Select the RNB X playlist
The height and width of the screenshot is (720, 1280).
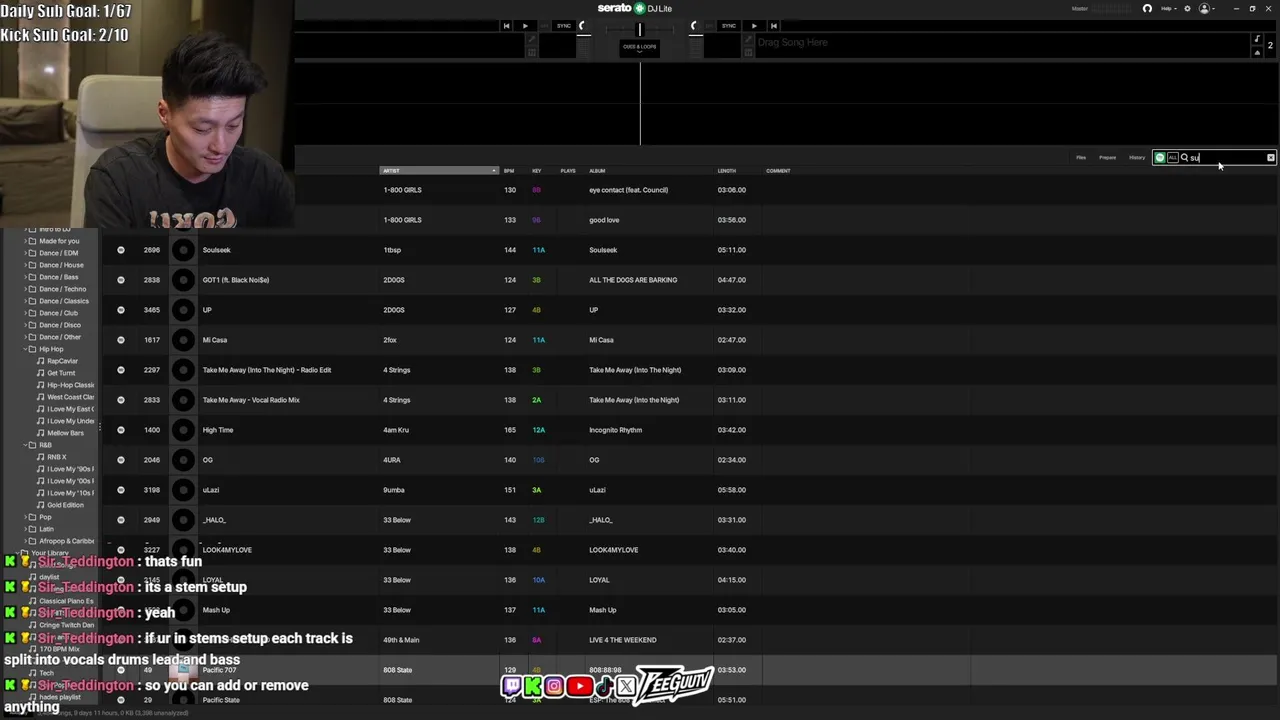click(x=57, y=457)
